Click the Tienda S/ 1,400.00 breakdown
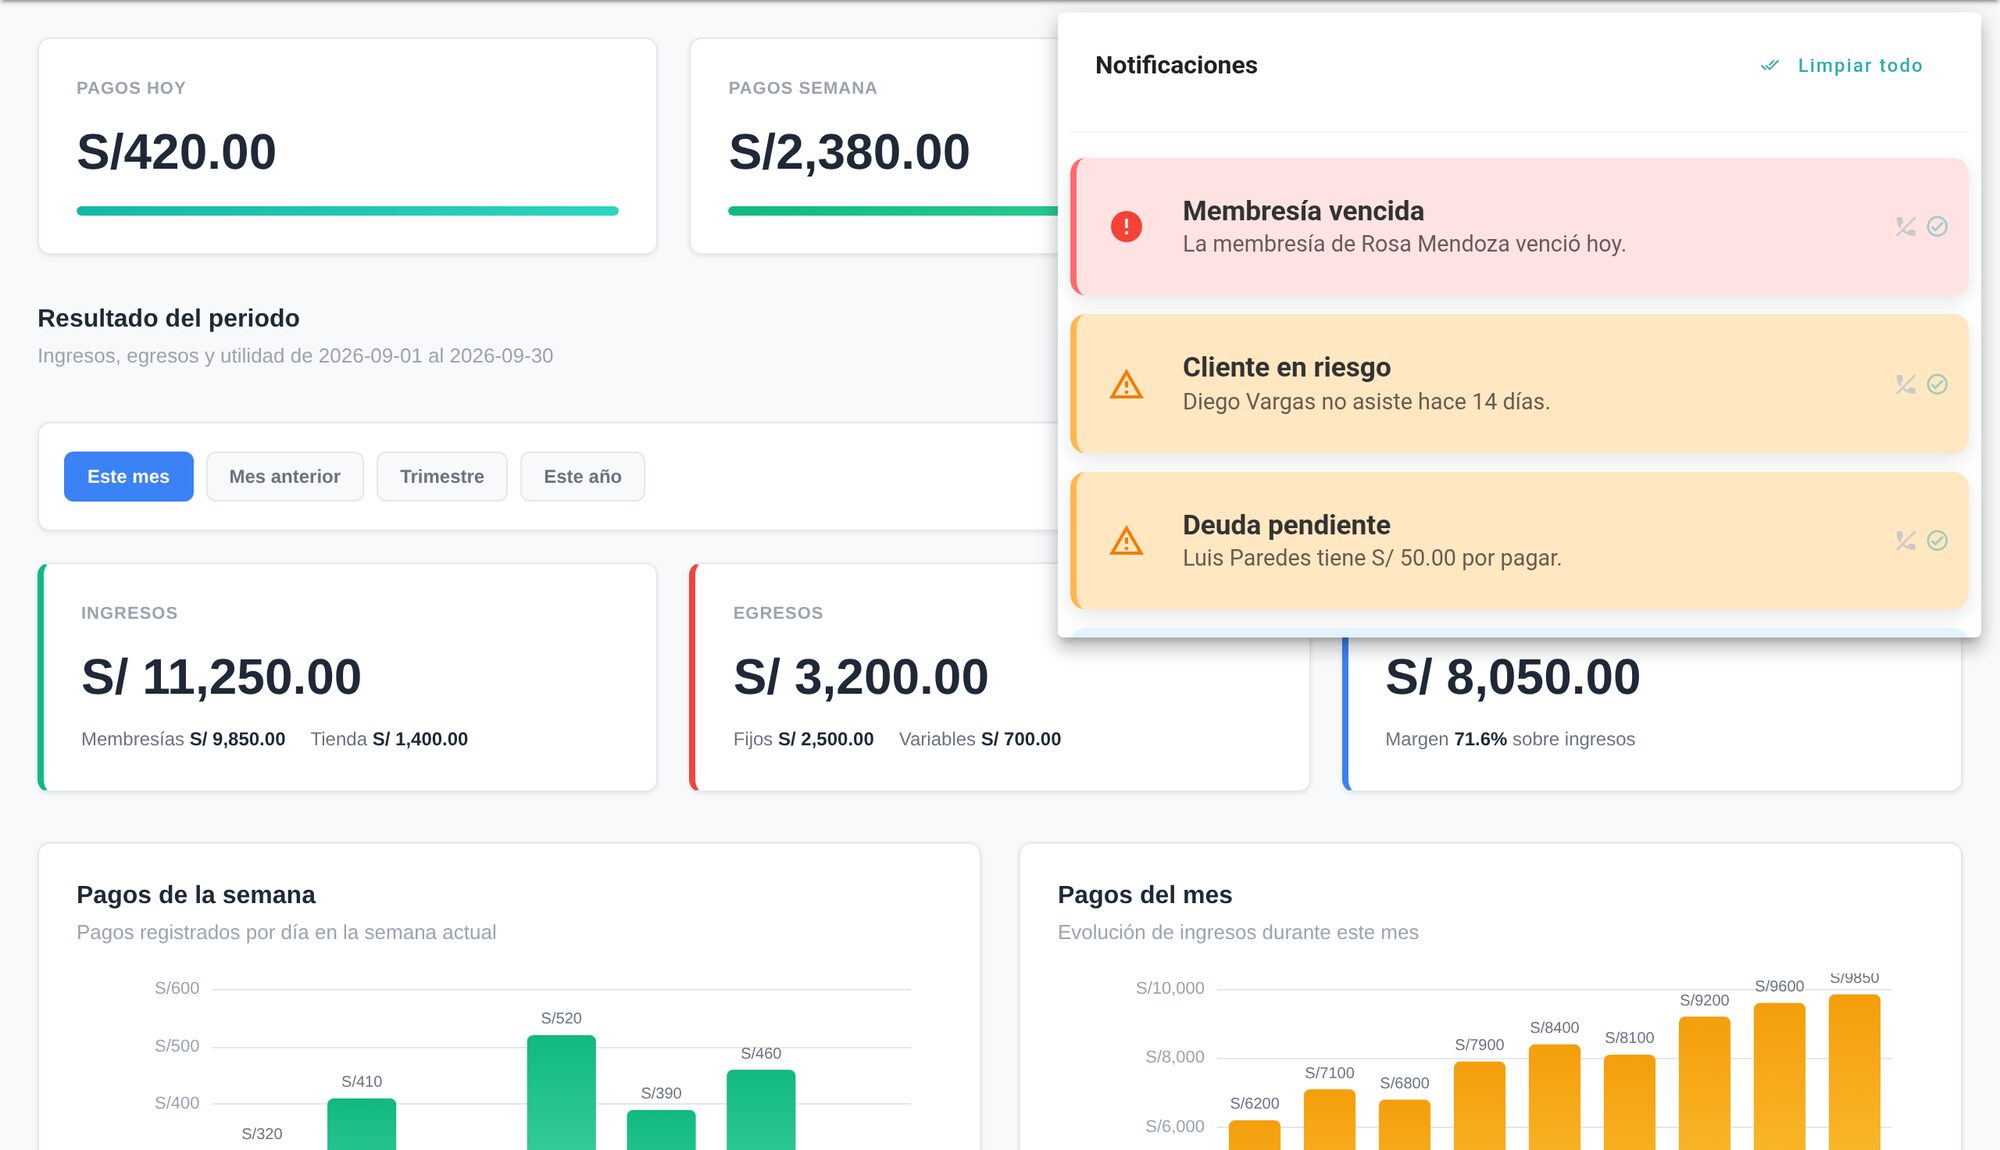This screenshot has width=2000, height=1150. pos(389,739)
